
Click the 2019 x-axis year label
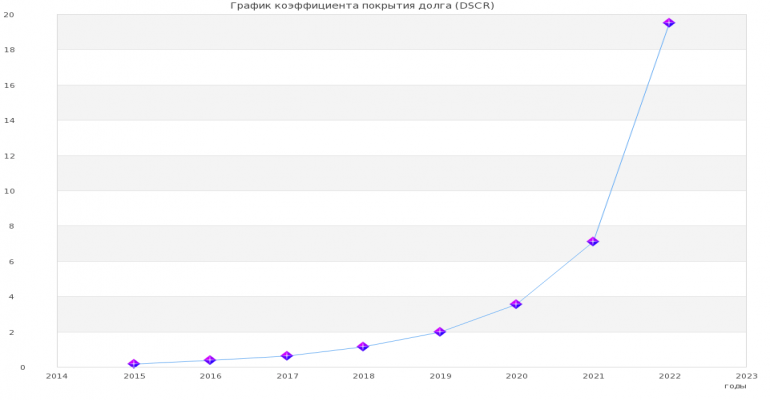click(440, 376)
